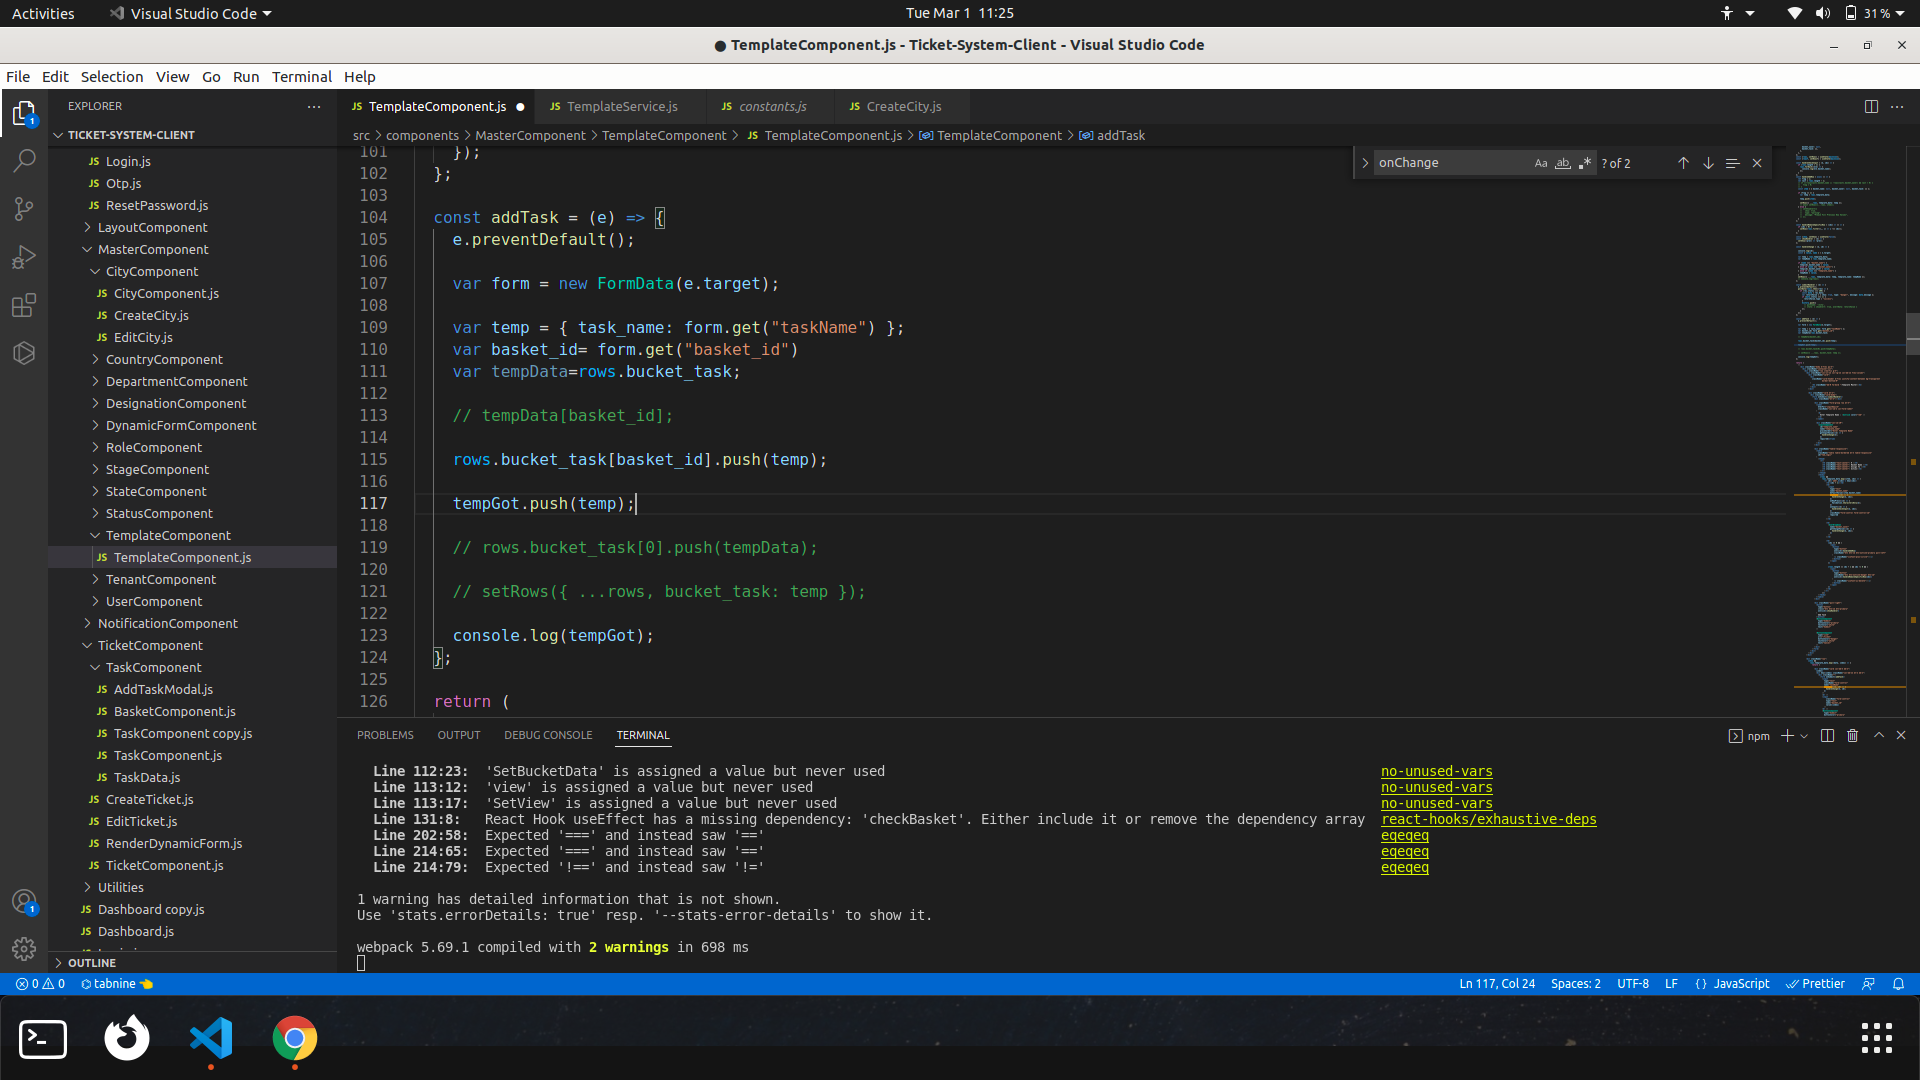Open the hexagon extension icon in activity bar
Screen dimensions: 1920x1080
(x=24, y=353)
